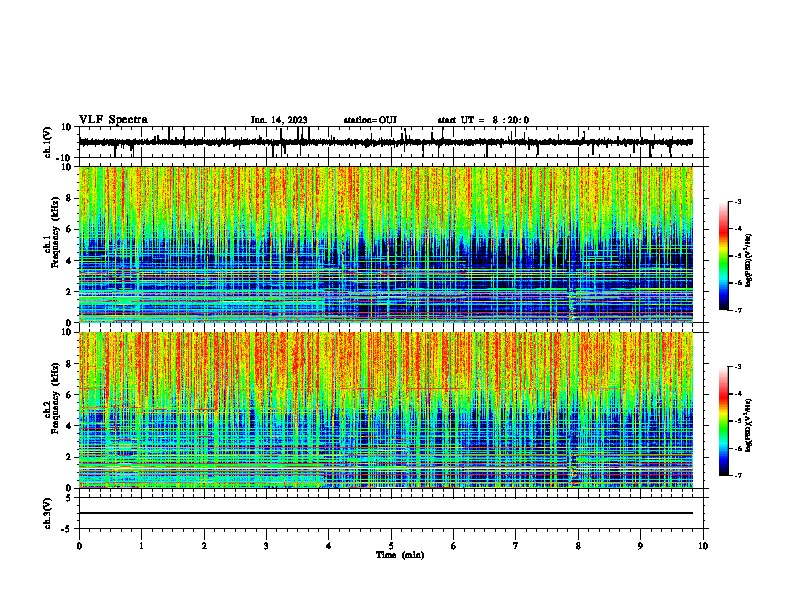Click the "-3" tick on the ch.1 colorbar

point(737,201)
